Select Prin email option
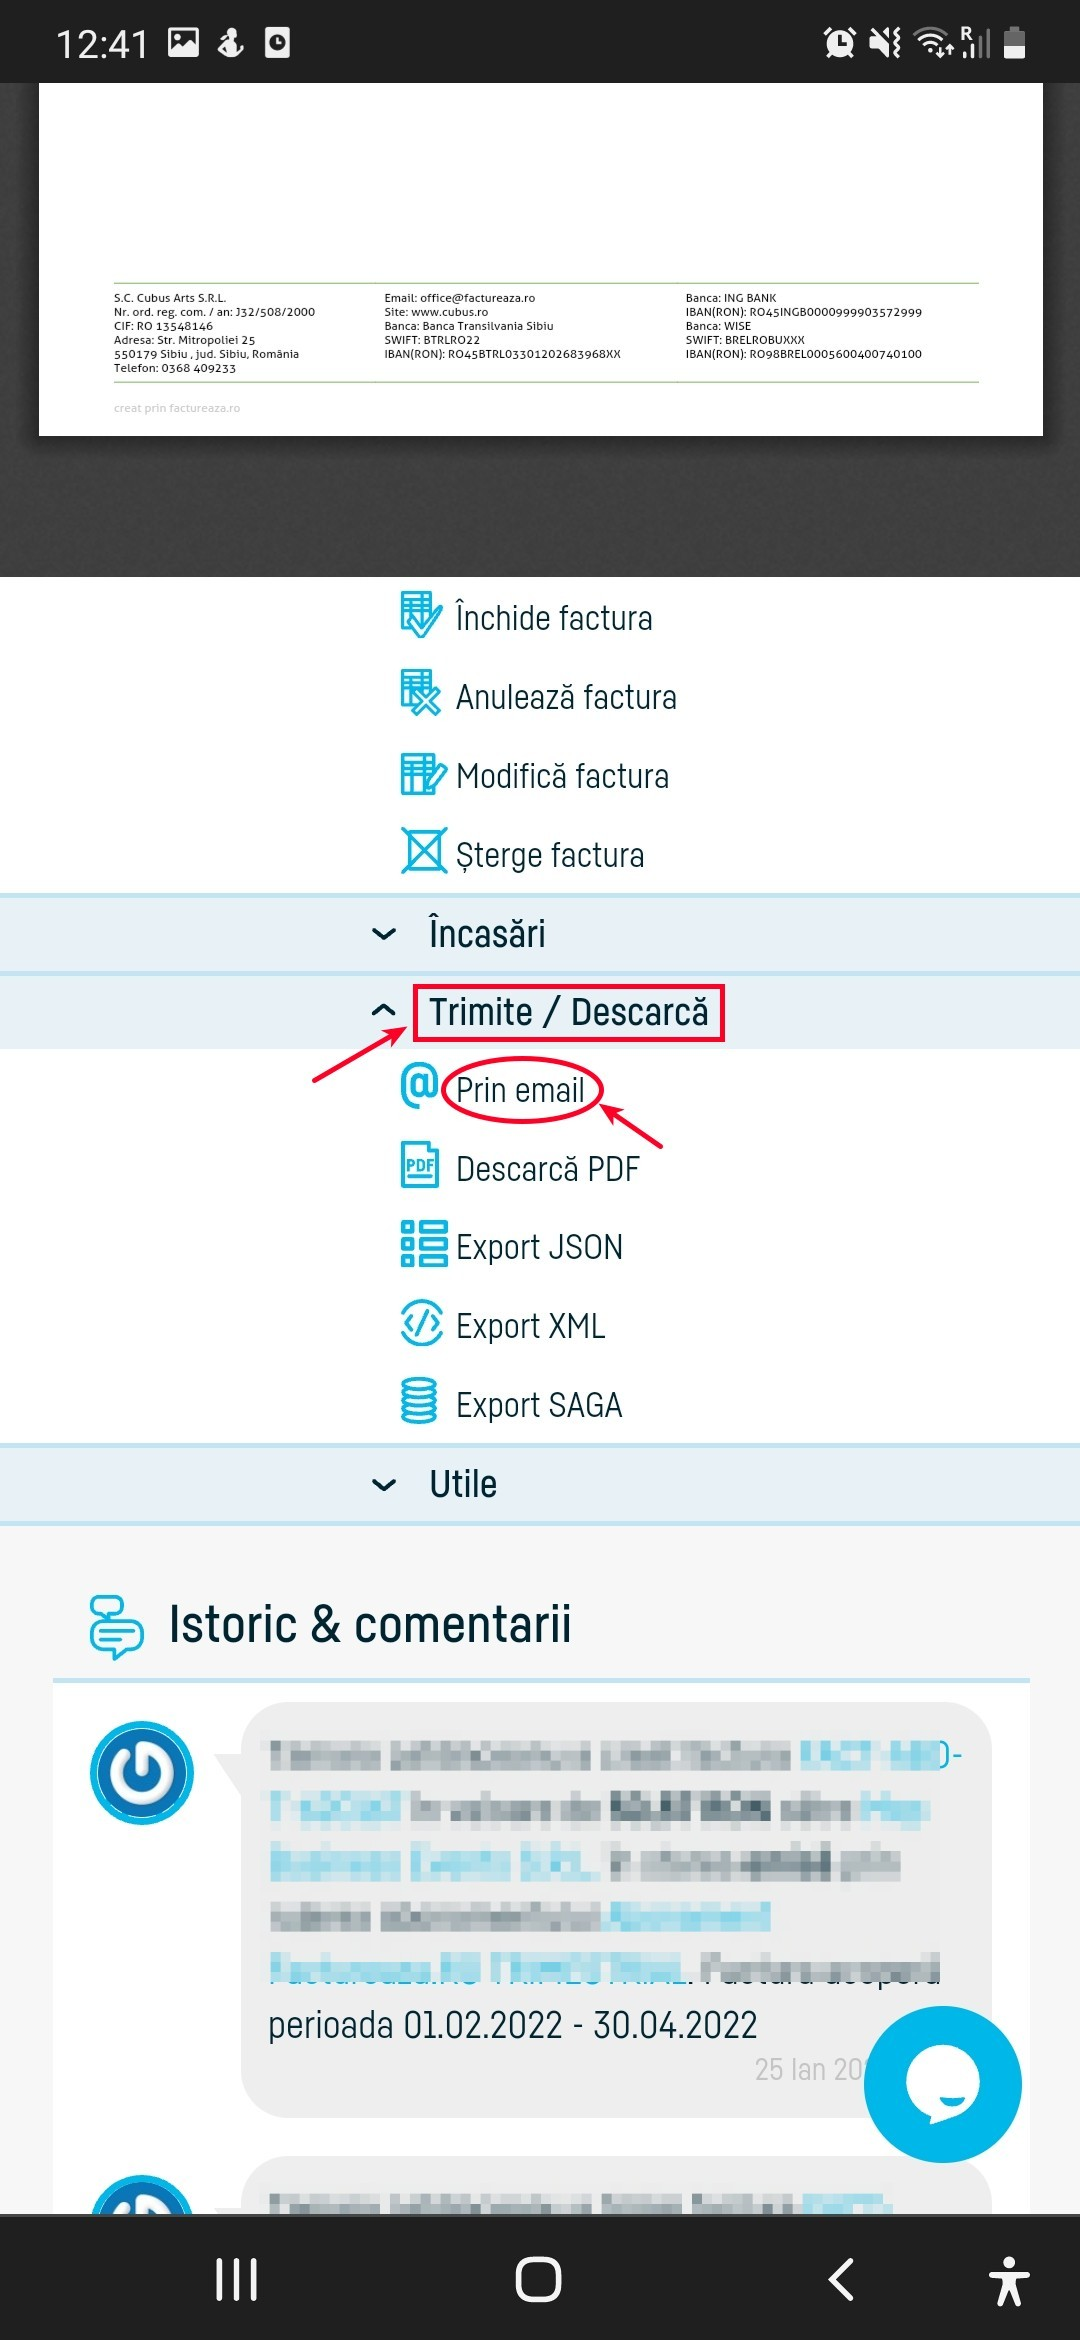 click(520, 1090)
